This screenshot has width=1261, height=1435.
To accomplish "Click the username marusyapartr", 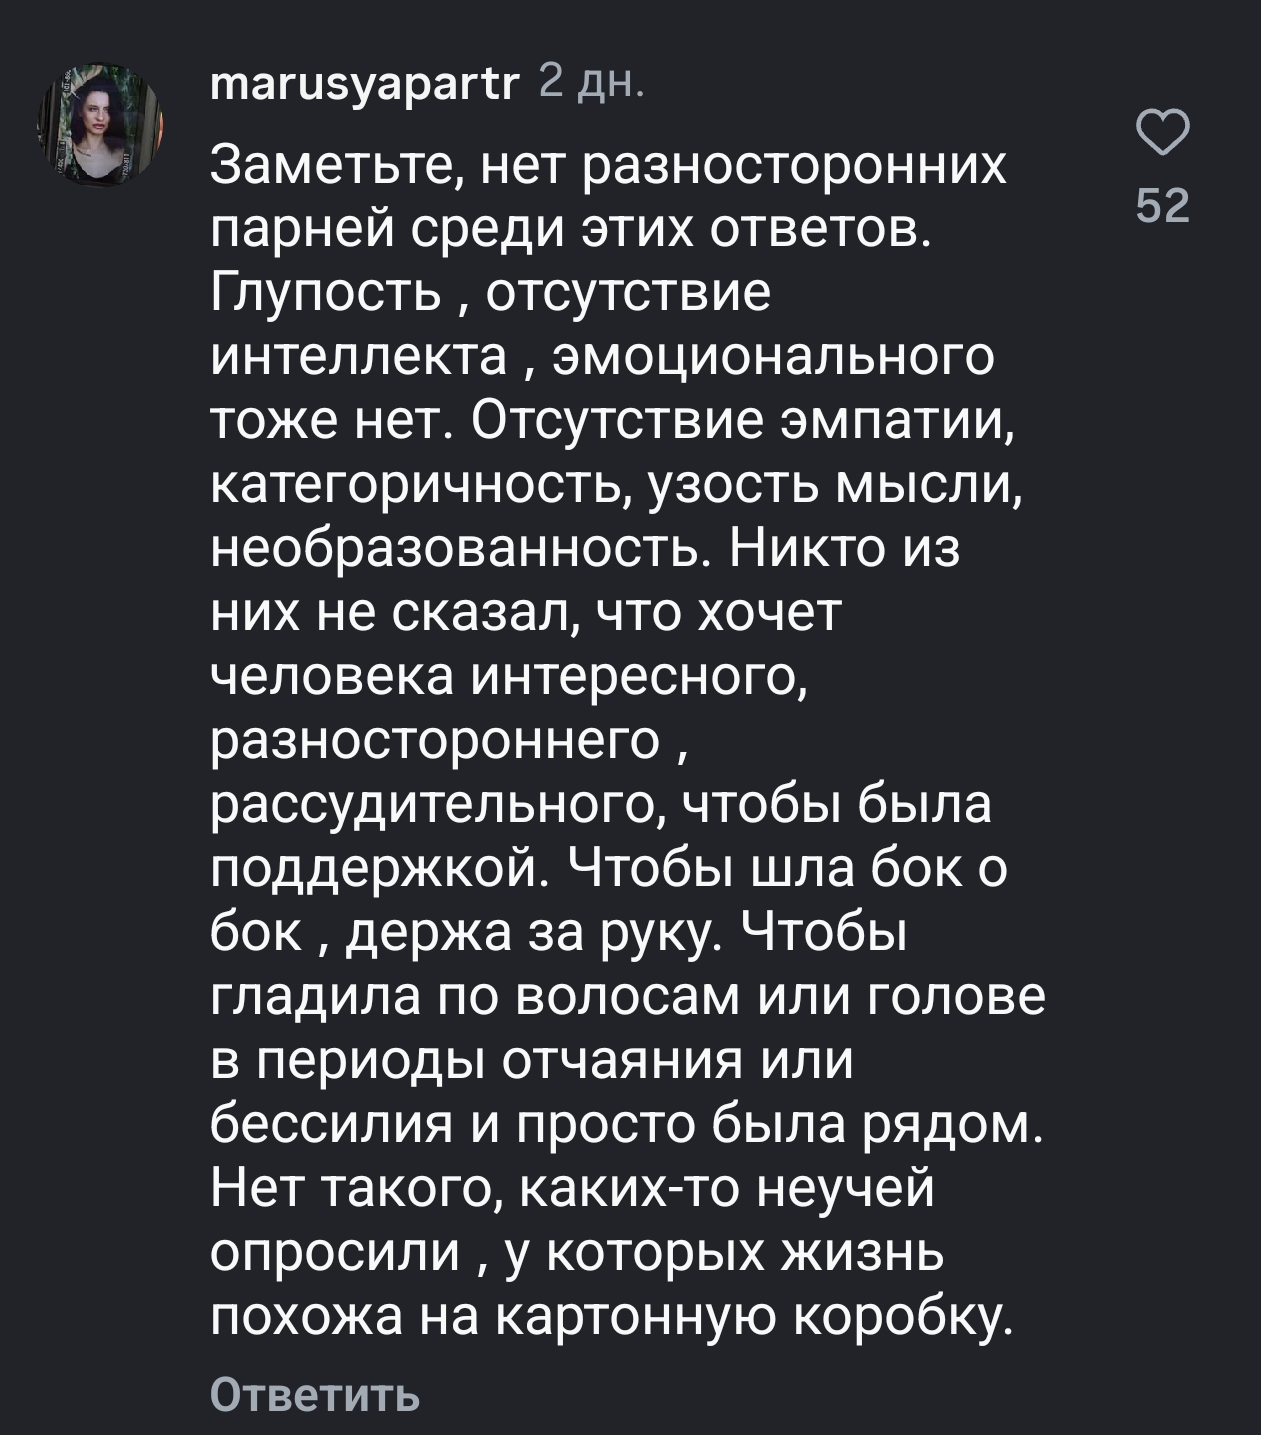I will tap(365, 86).
